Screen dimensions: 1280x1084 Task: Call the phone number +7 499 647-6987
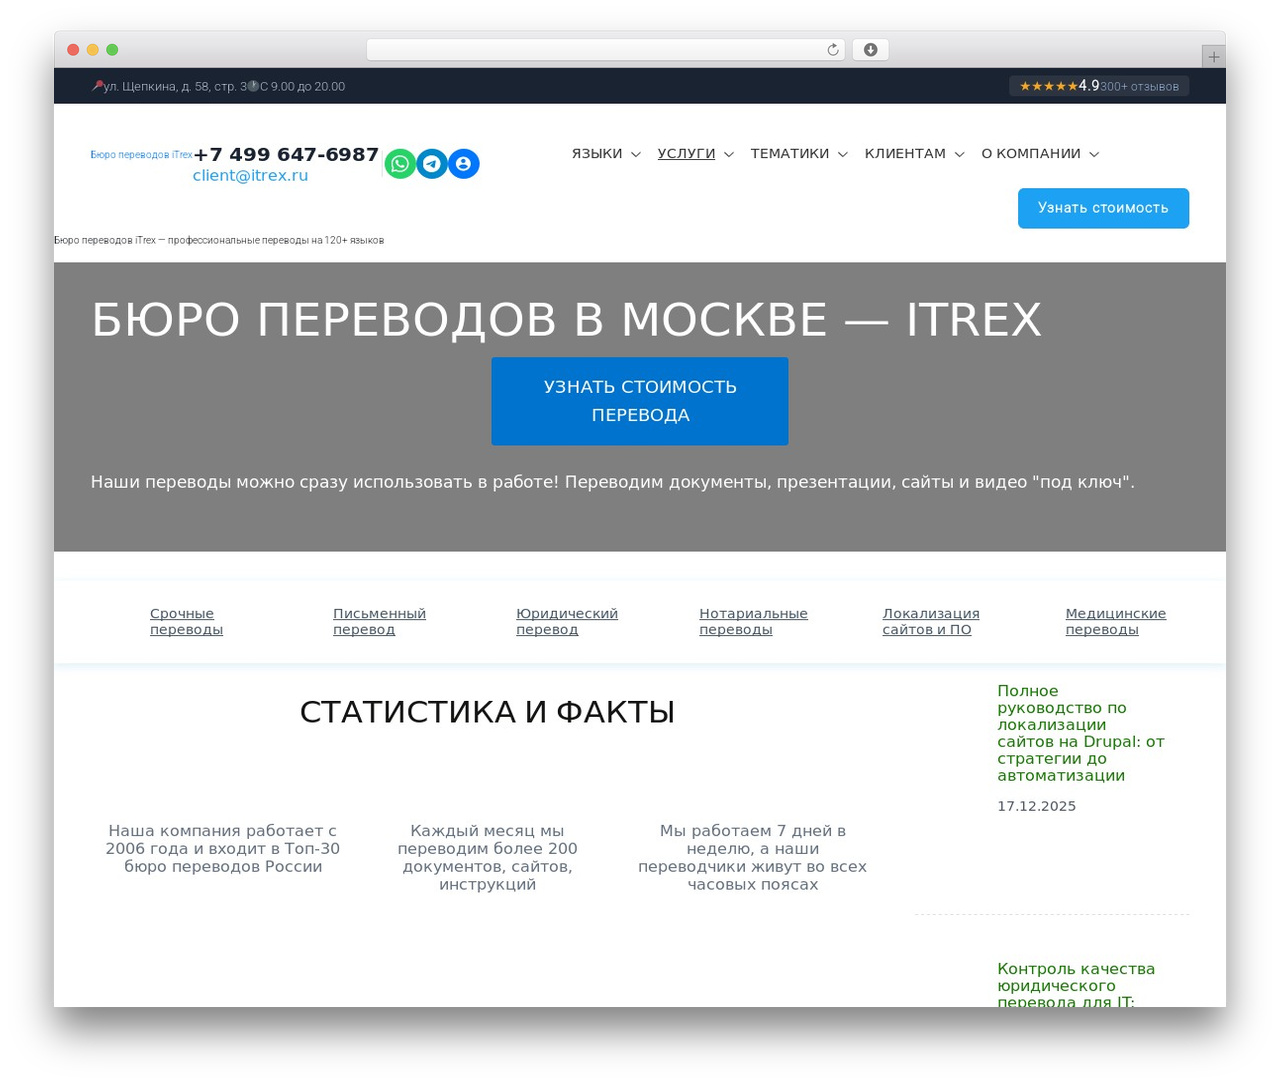tap(286, 155)
